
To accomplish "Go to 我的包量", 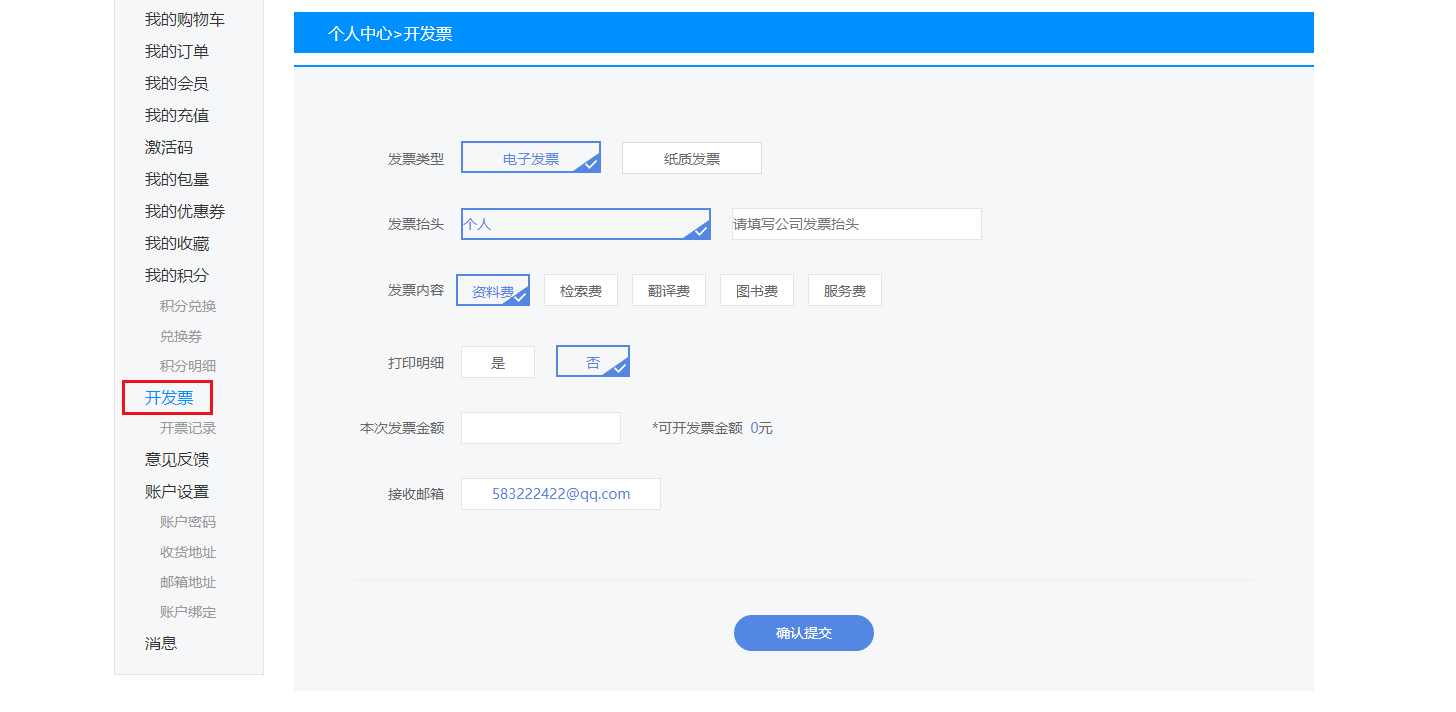I will pos(177,180).
